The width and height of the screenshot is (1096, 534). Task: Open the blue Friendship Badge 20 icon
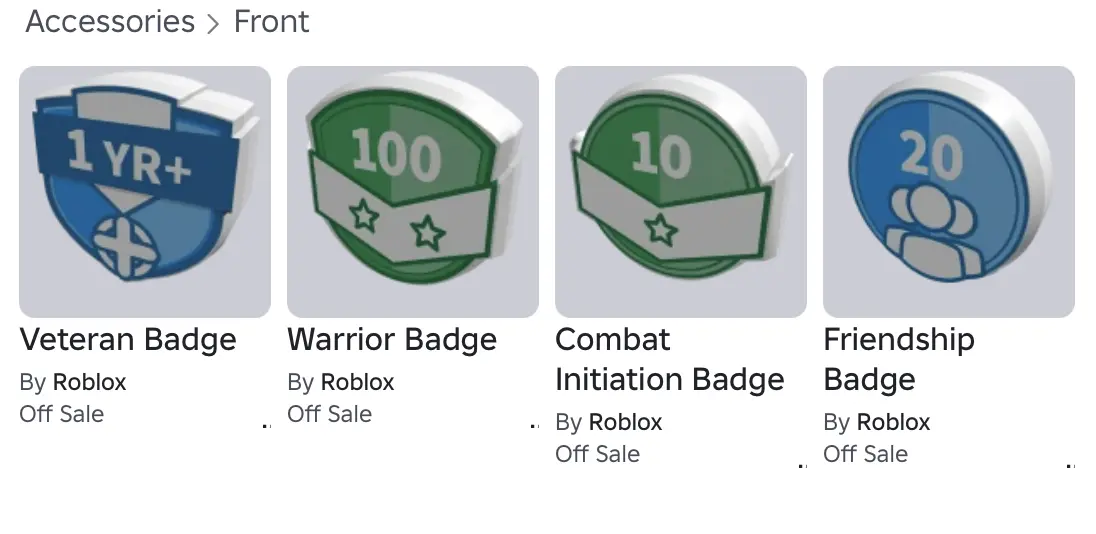(x=948, y=191)
